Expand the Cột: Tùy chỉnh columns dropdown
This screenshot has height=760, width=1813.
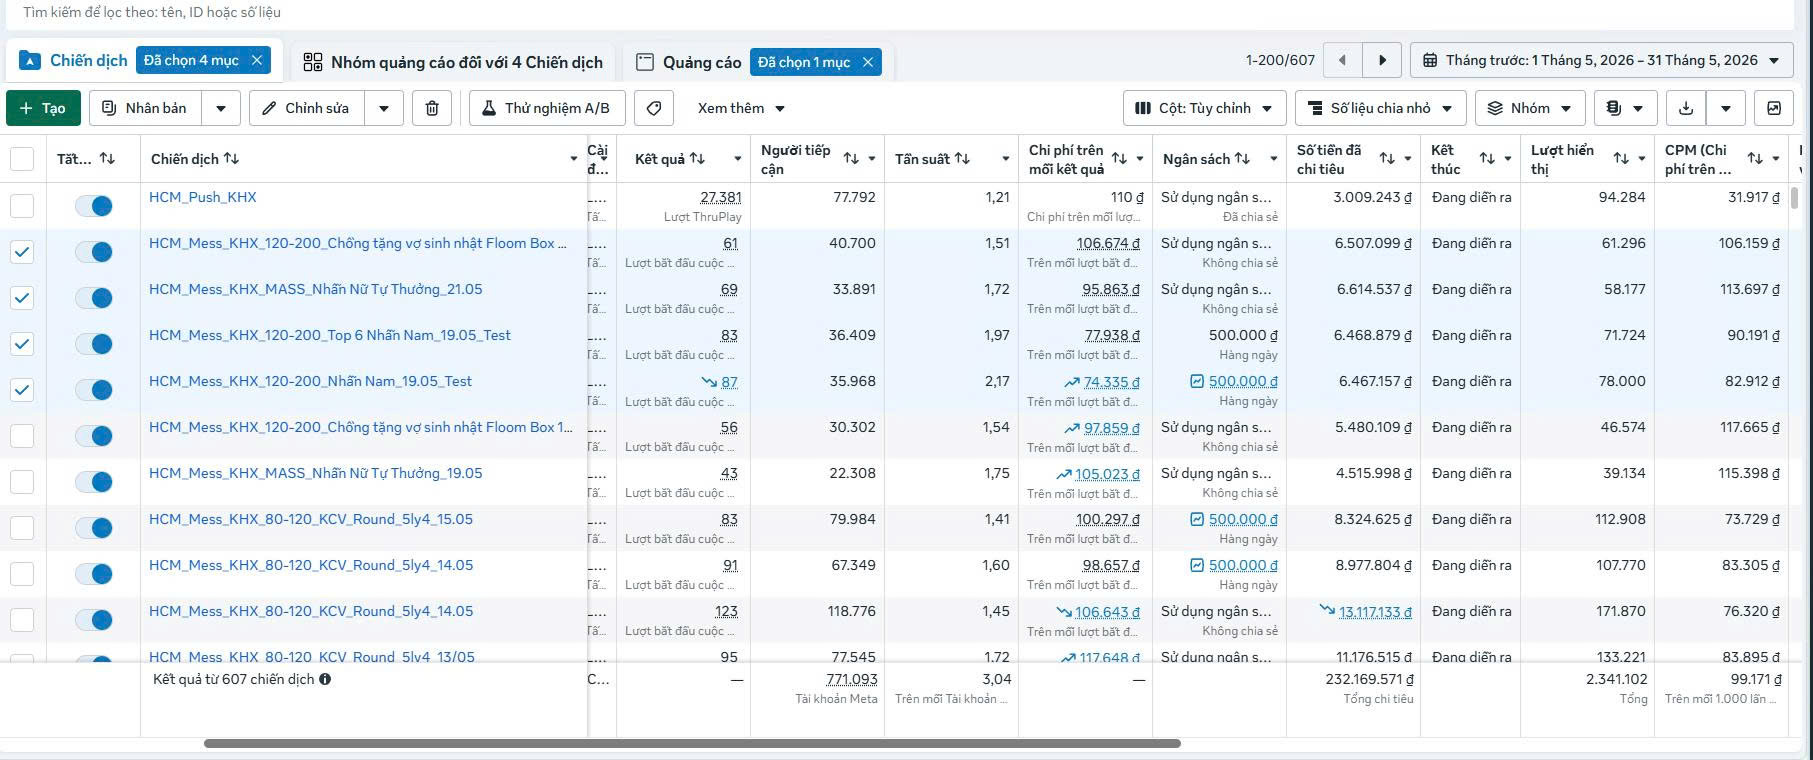tap(1204, 108)
